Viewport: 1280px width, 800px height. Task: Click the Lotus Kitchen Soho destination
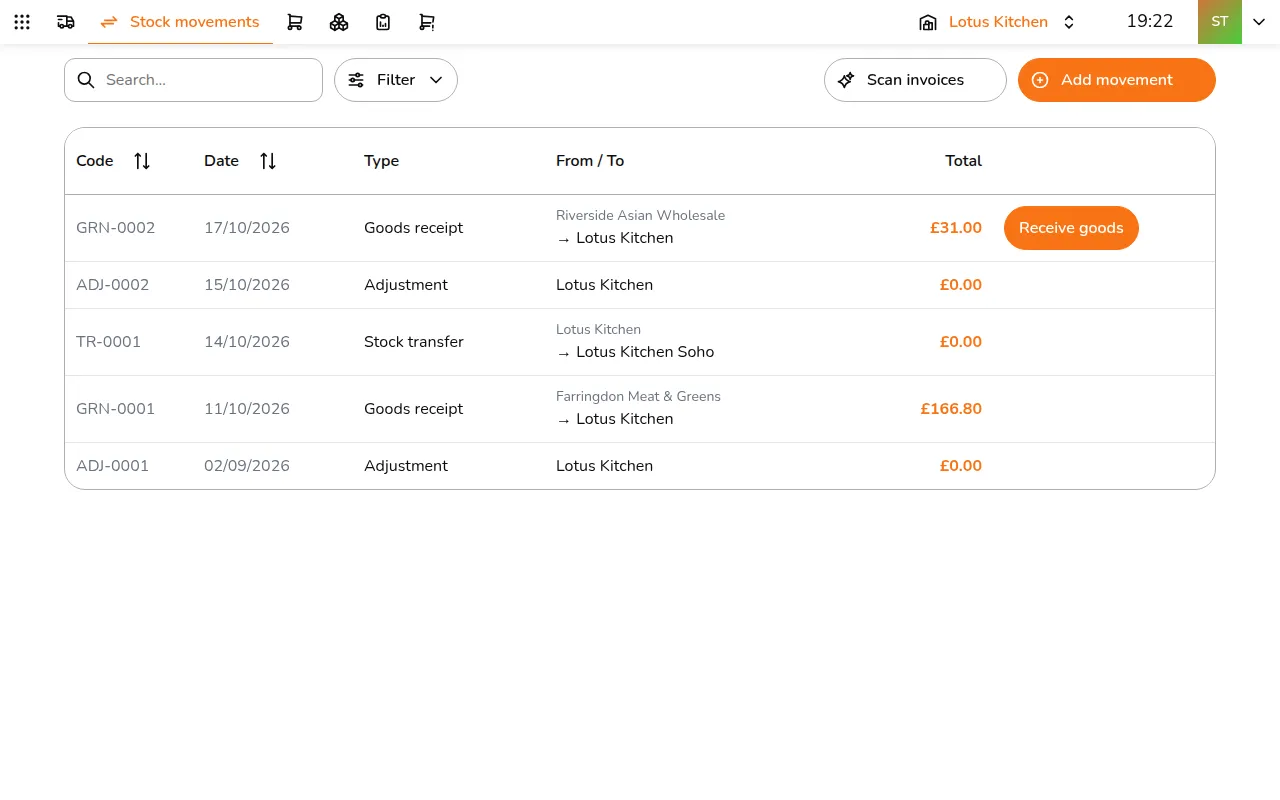[645, 352]
